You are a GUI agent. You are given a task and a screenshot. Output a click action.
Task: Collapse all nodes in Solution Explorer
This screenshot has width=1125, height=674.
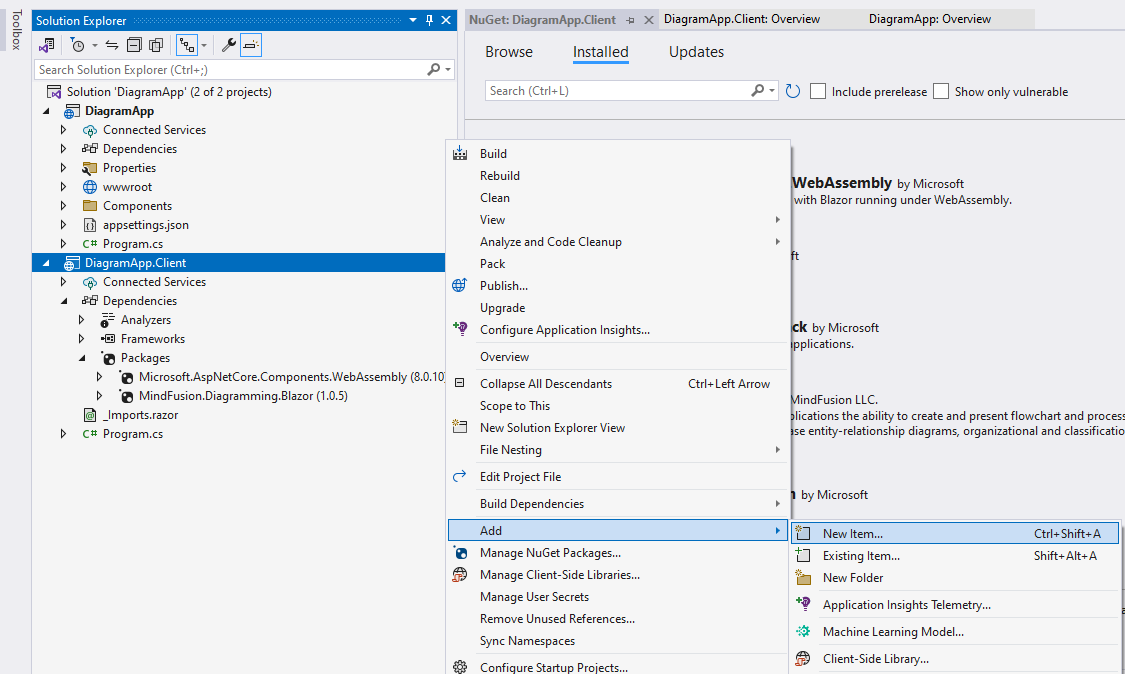(x=134, y=45)
